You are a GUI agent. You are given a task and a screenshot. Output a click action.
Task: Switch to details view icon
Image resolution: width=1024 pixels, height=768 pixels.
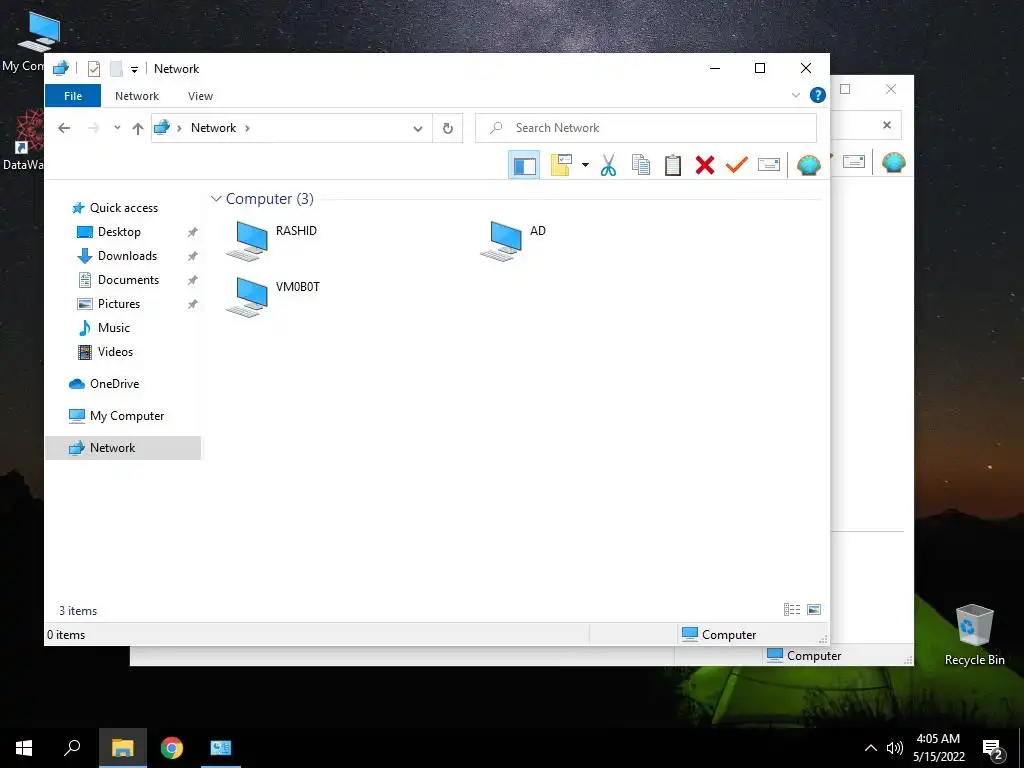[792, 609]
